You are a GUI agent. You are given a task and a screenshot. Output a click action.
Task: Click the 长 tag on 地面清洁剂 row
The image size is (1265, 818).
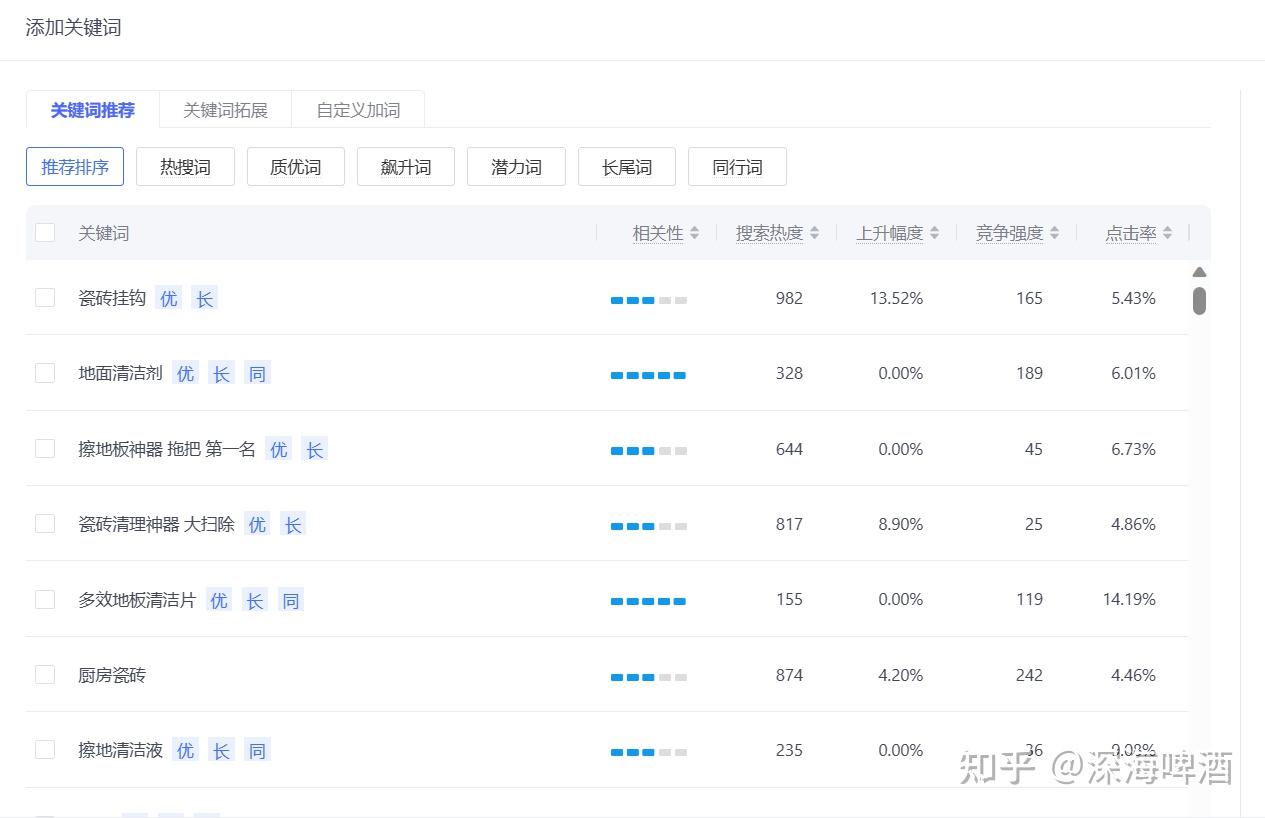221,373
